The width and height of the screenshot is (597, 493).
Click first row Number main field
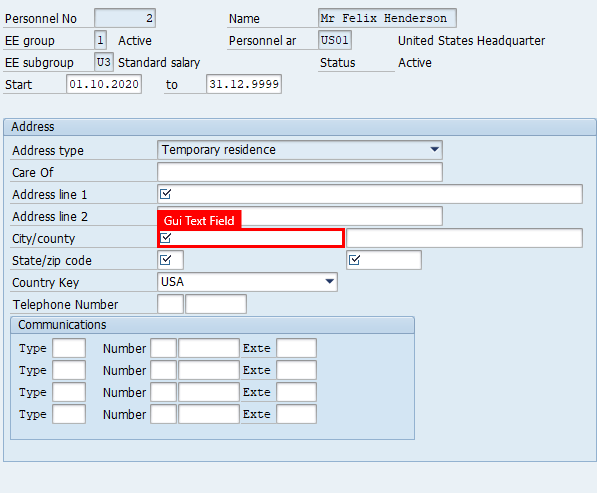click(209, 348)
